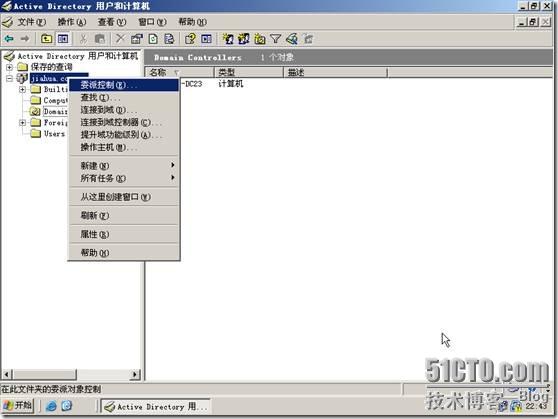Click the tree pane horizontal scrollbar thumb

[x=44, y=374]
